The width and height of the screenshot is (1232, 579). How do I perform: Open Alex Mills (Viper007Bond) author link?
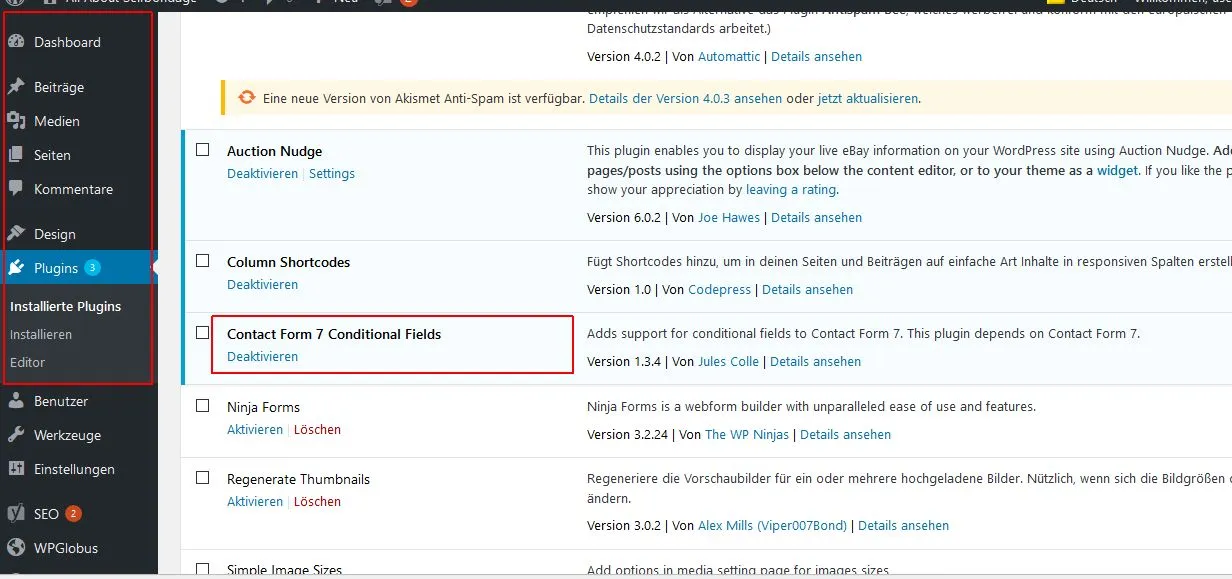772,525
